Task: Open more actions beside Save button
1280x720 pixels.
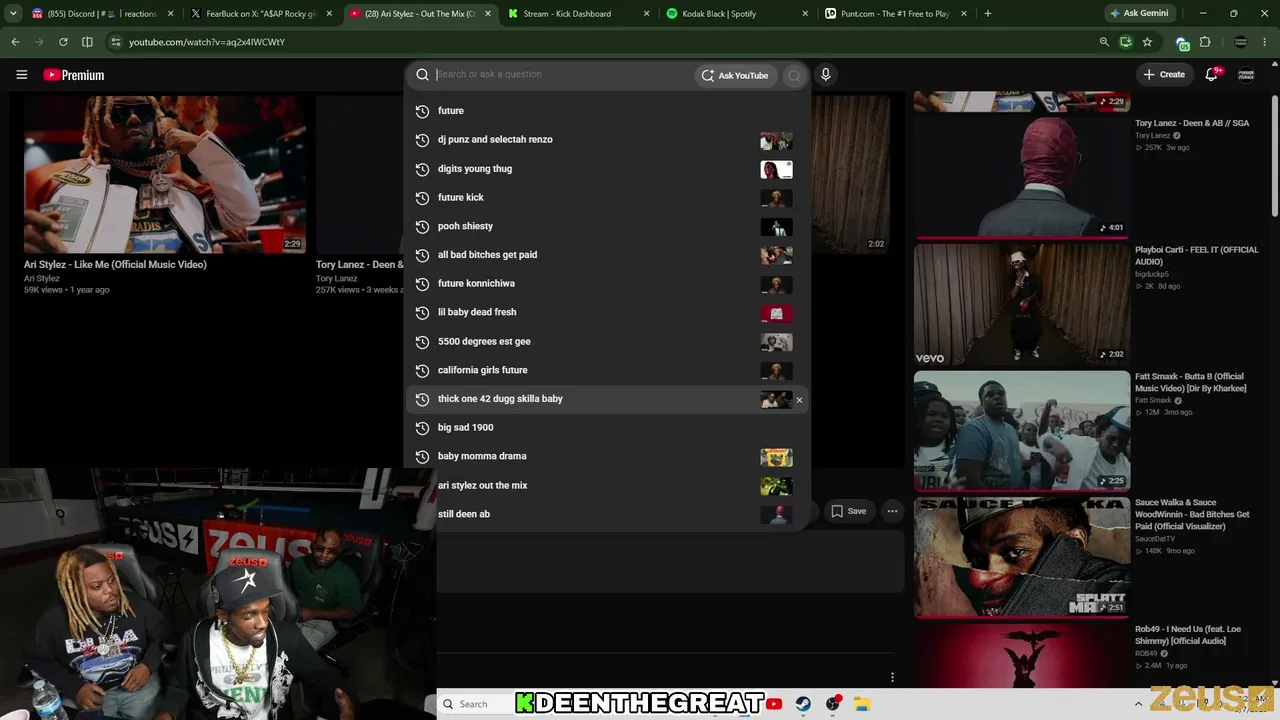Action: point(892,511)
